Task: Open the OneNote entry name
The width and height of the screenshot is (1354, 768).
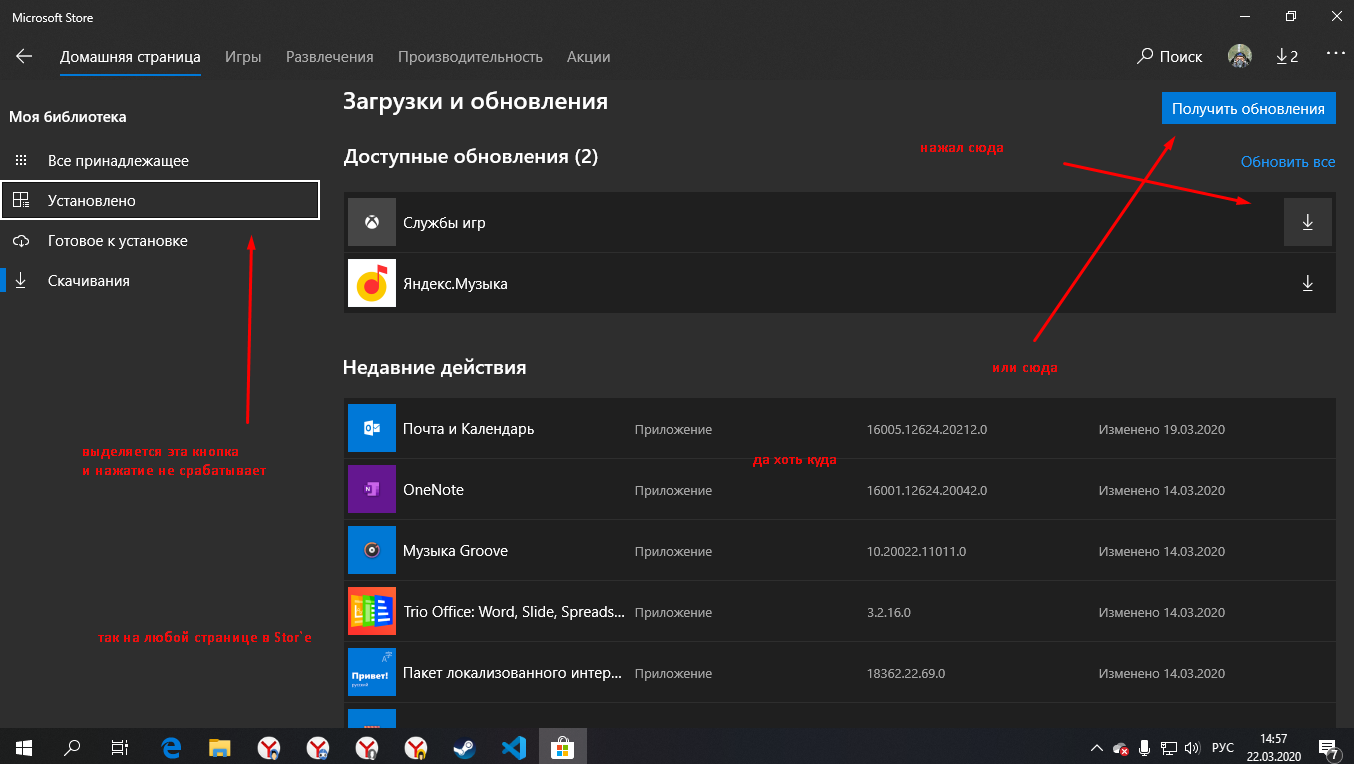Action: (x=433, y=490)
